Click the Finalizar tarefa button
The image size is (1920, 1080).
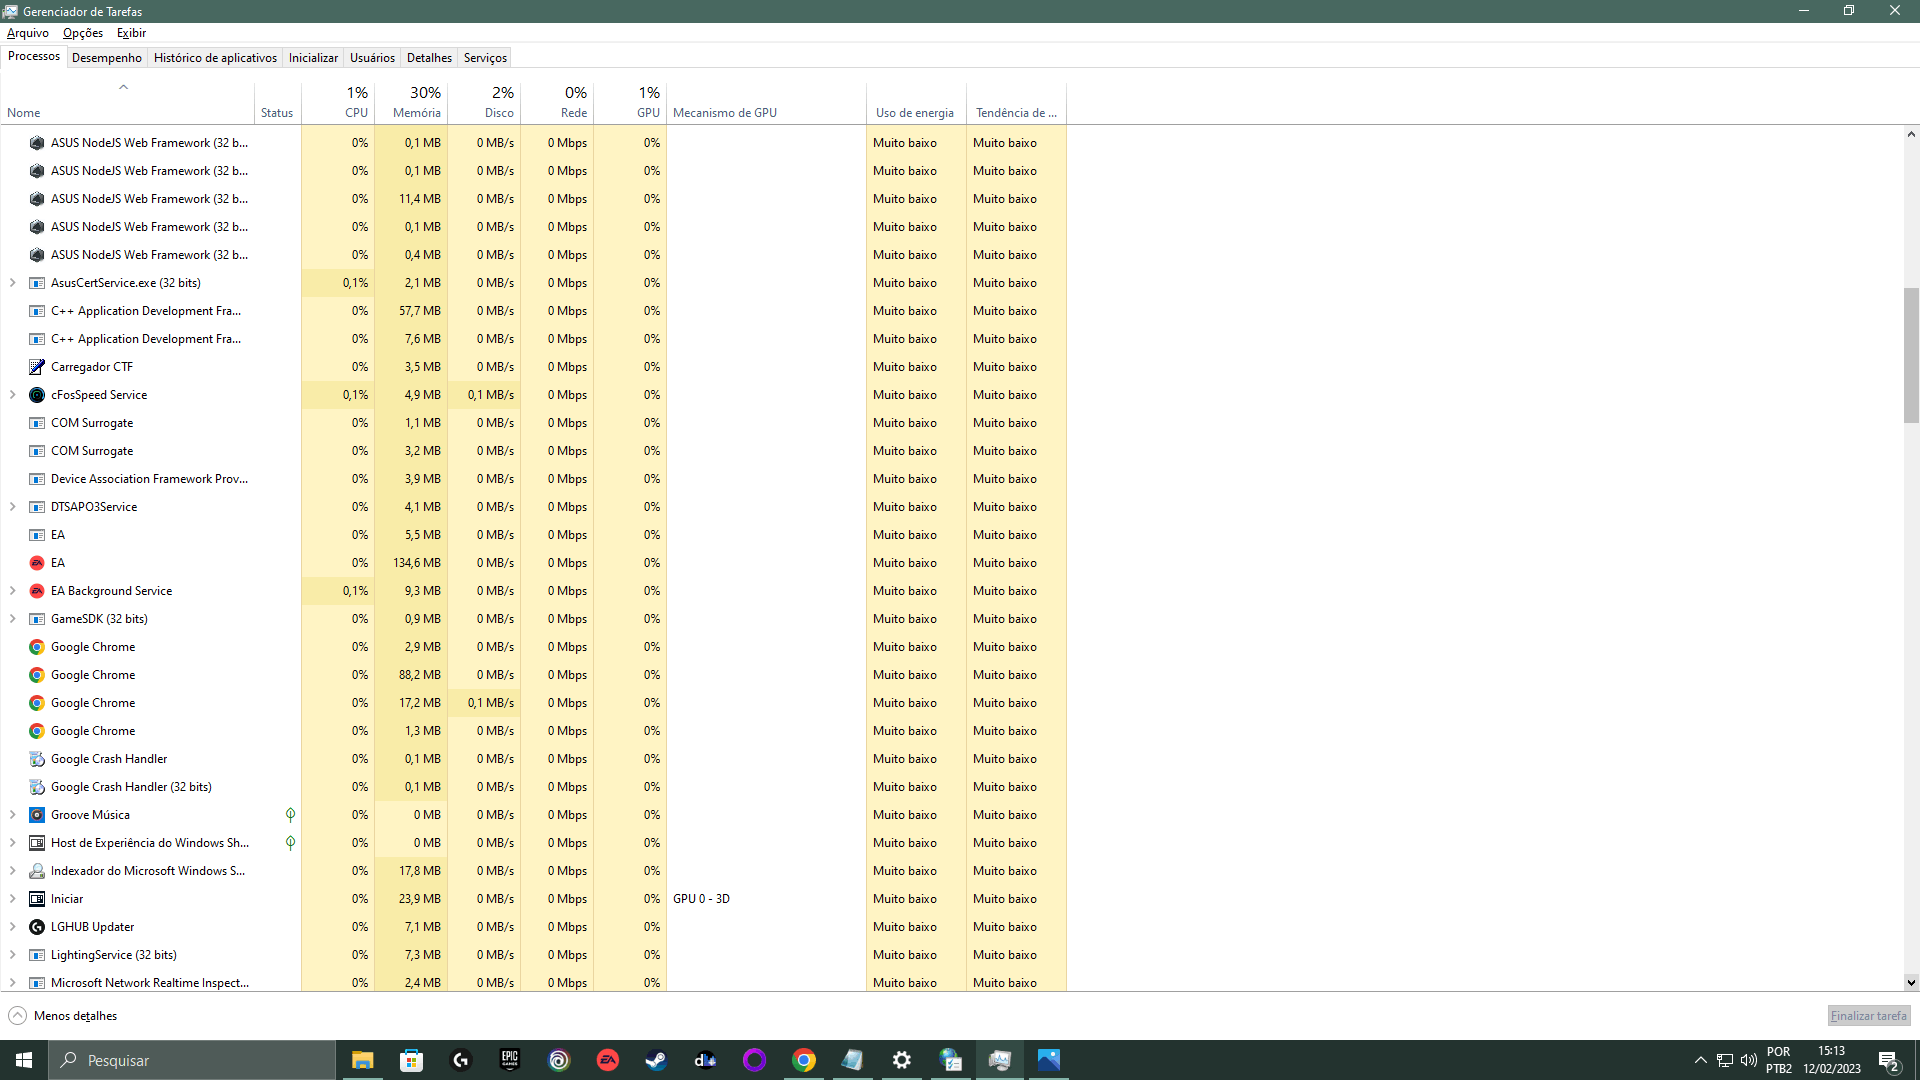pyautogui.click(x=1868, y=1016)
